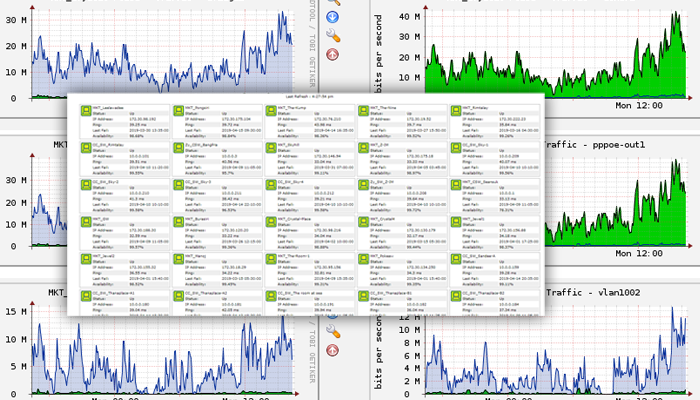
Task: Click the device icon for IP 172.30.175.104
Action: 179,111
